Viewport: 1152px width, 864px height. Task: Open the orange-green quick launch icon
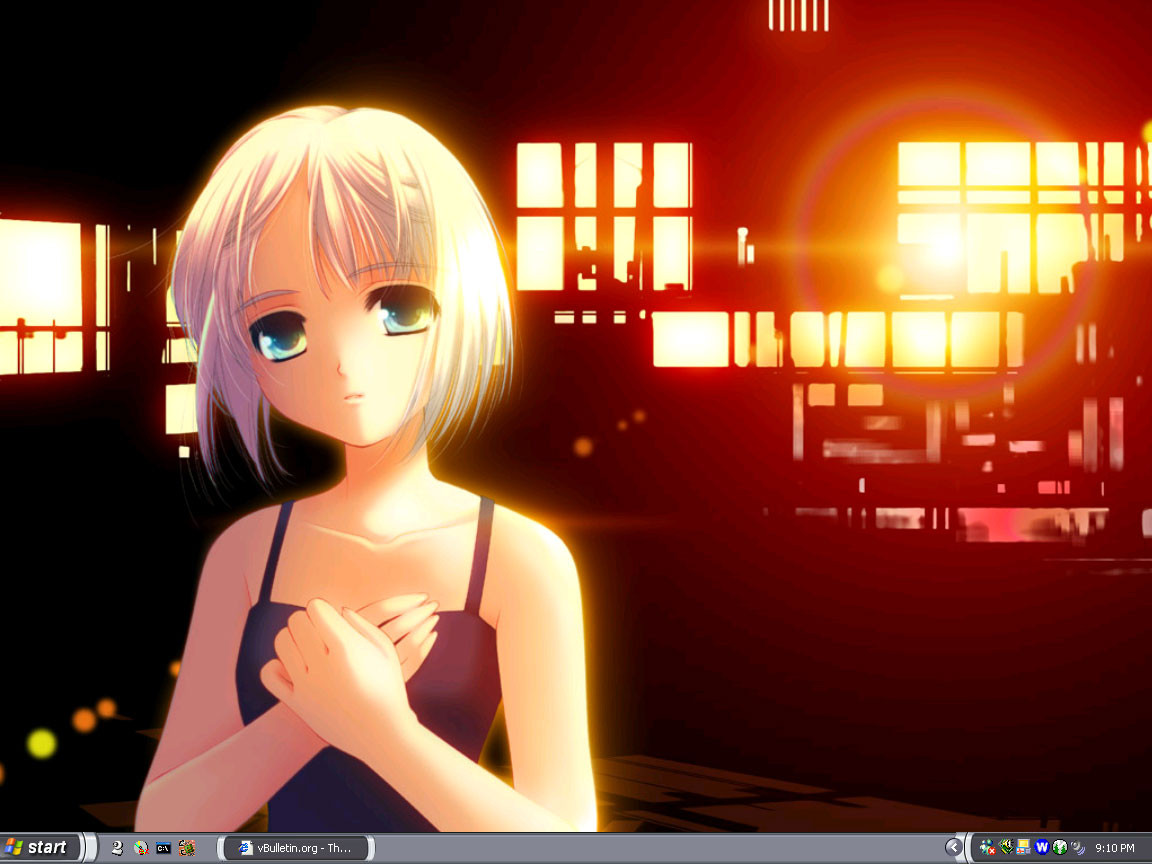pos(187,848)
